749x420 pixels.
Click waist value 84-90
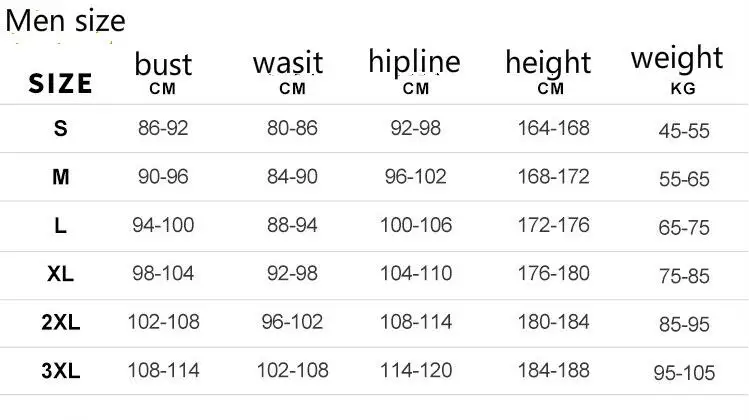pyautogui.click(x=292, y=177)
